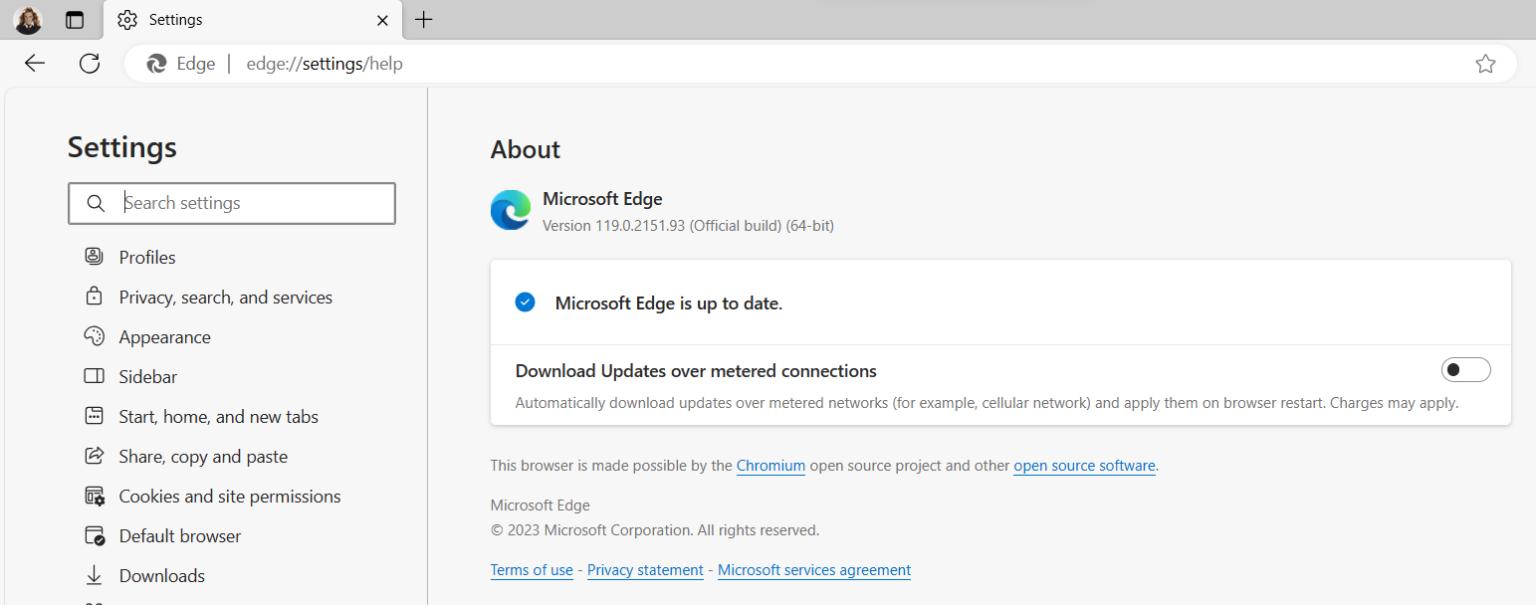This screenshot has height=605, width=1536.
Task: Click the Terms of use link
Action: tap(531, 570)
